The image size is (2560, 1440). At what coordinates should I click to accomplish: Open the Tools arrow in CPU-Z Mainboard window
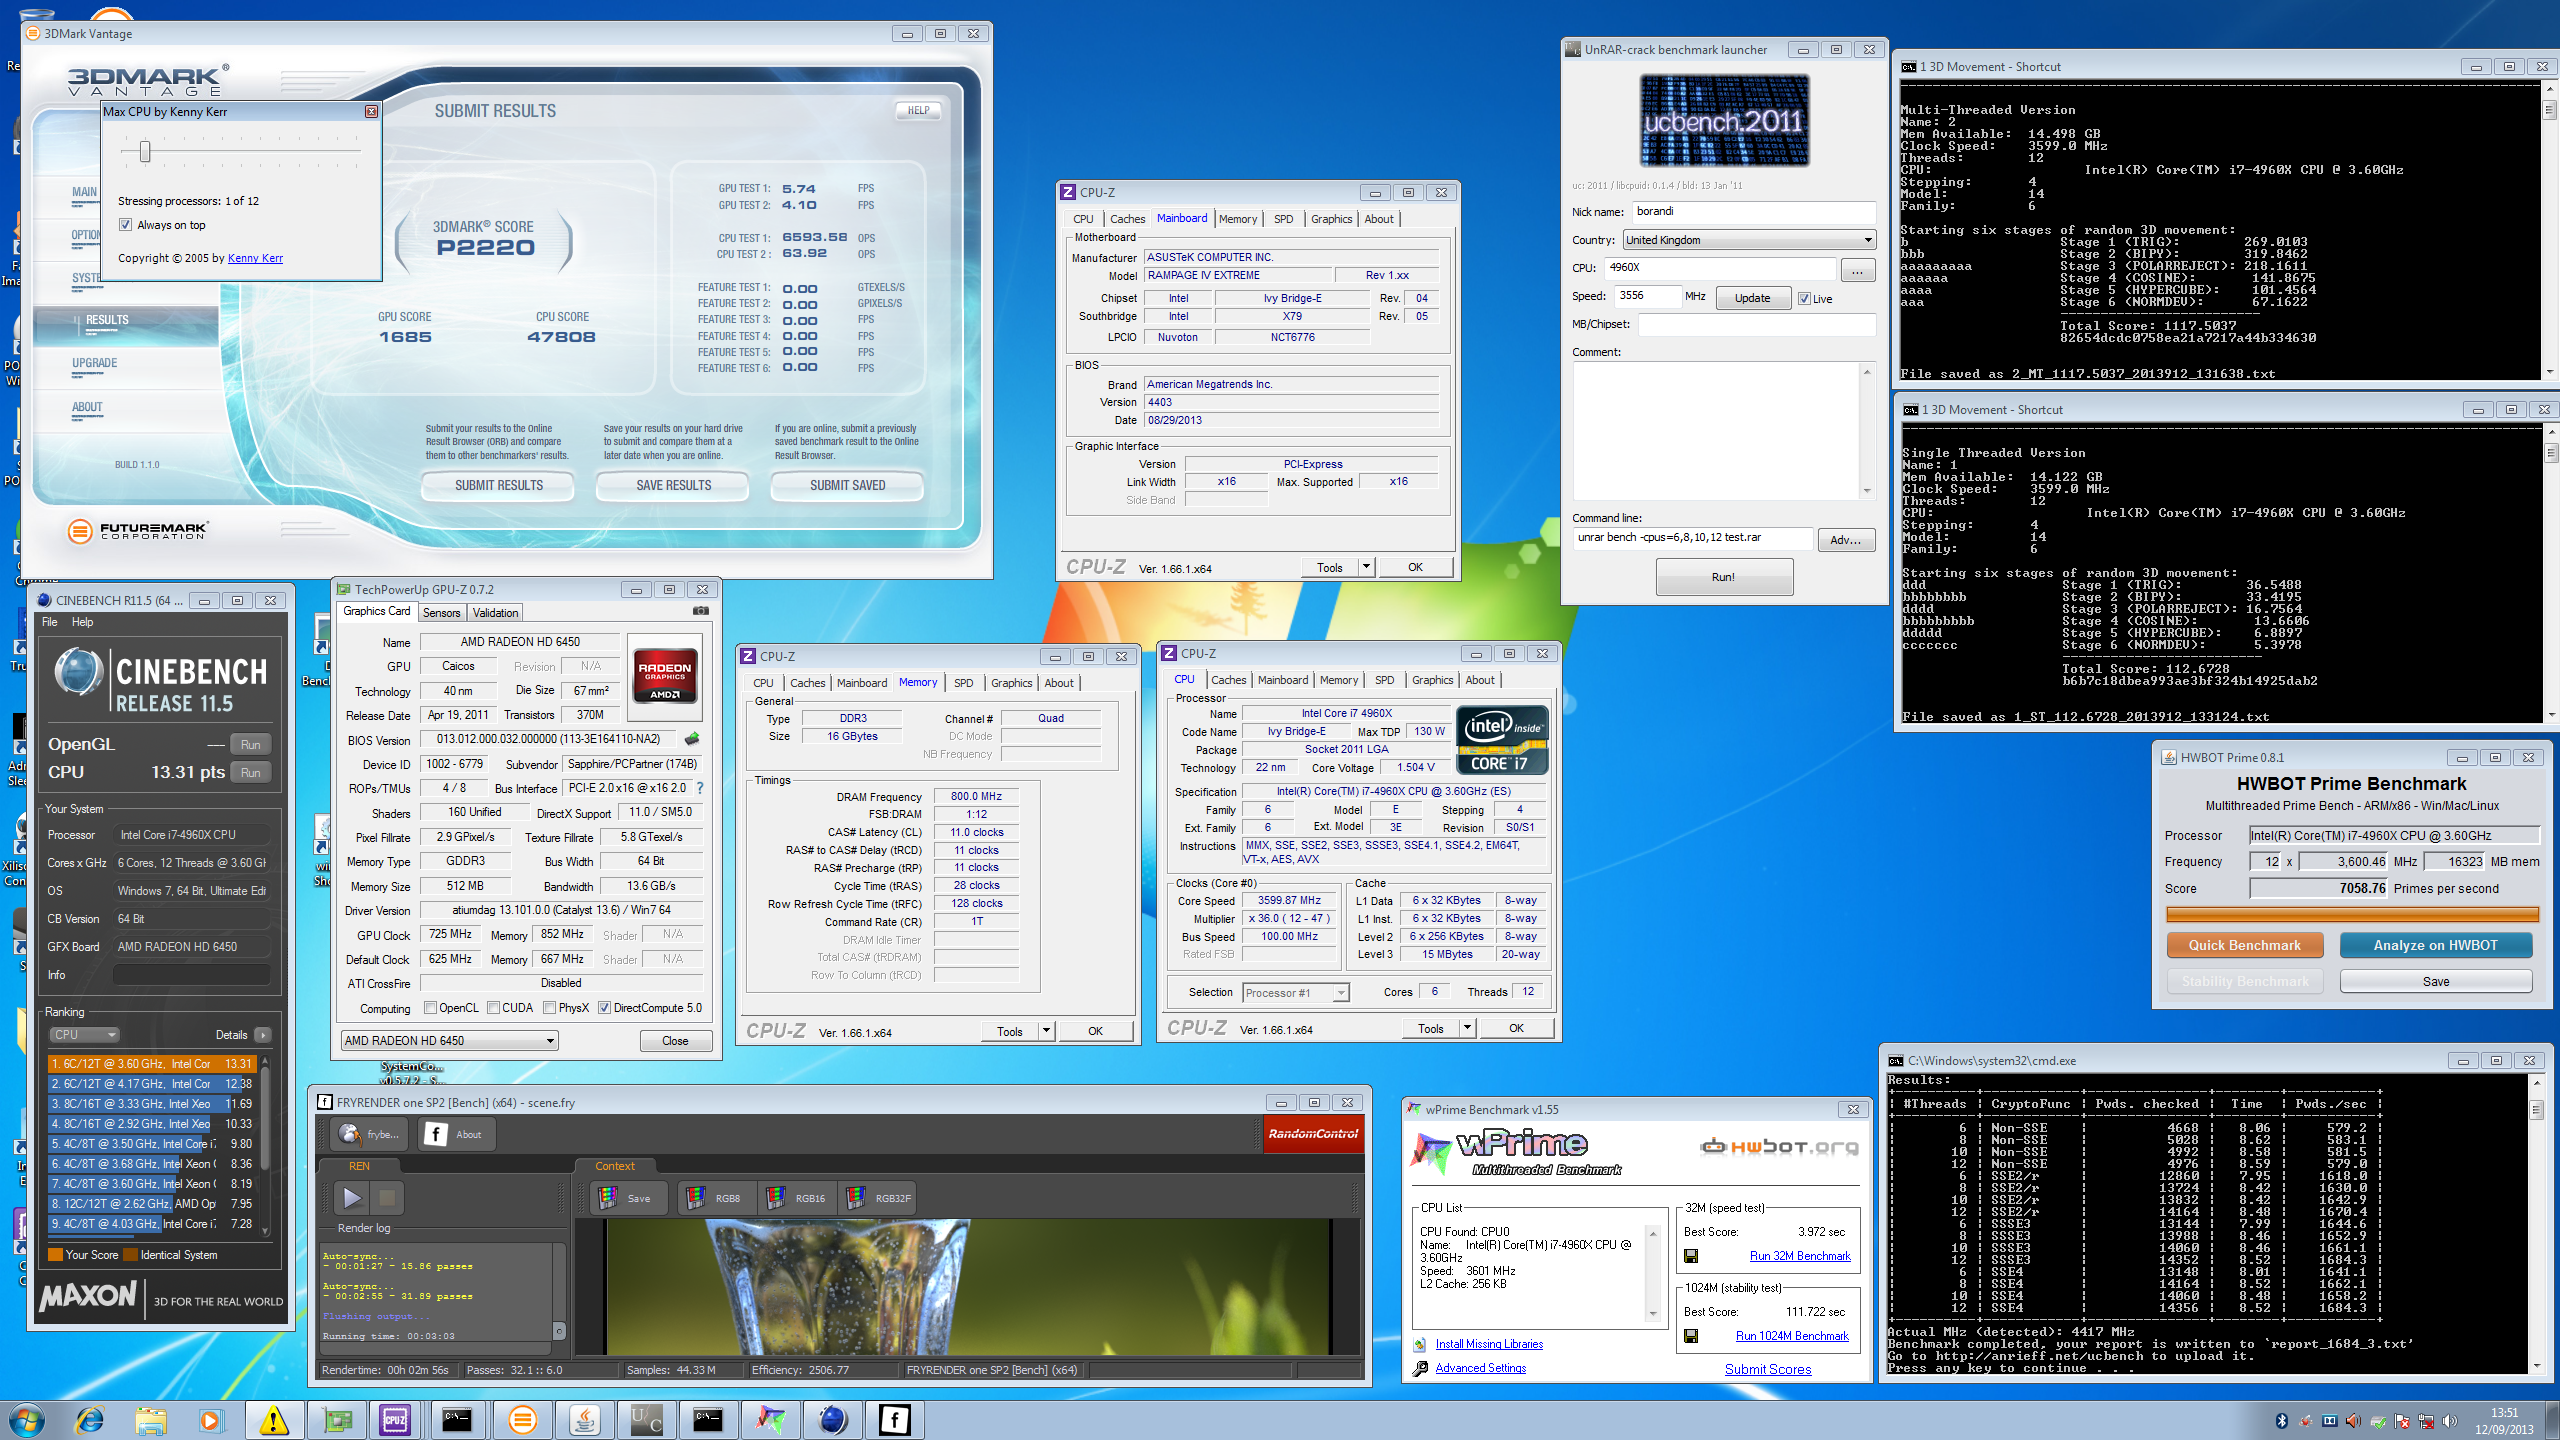click(x=1366, y=567)
